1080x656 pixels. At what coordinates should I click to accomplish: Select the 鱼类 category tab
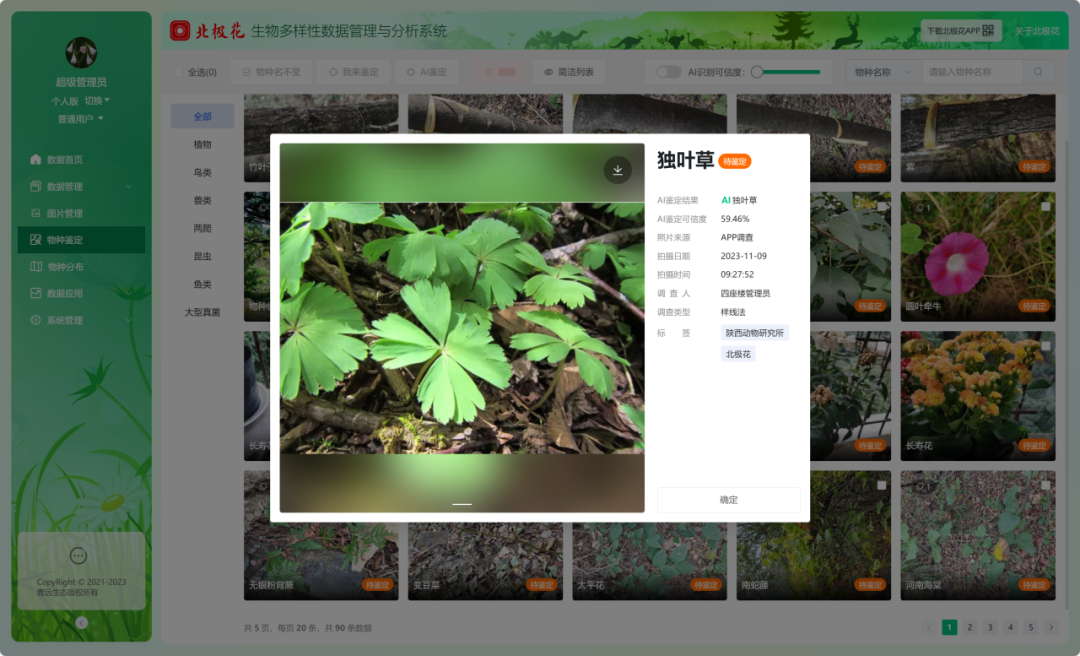click(x=202, y=284)
